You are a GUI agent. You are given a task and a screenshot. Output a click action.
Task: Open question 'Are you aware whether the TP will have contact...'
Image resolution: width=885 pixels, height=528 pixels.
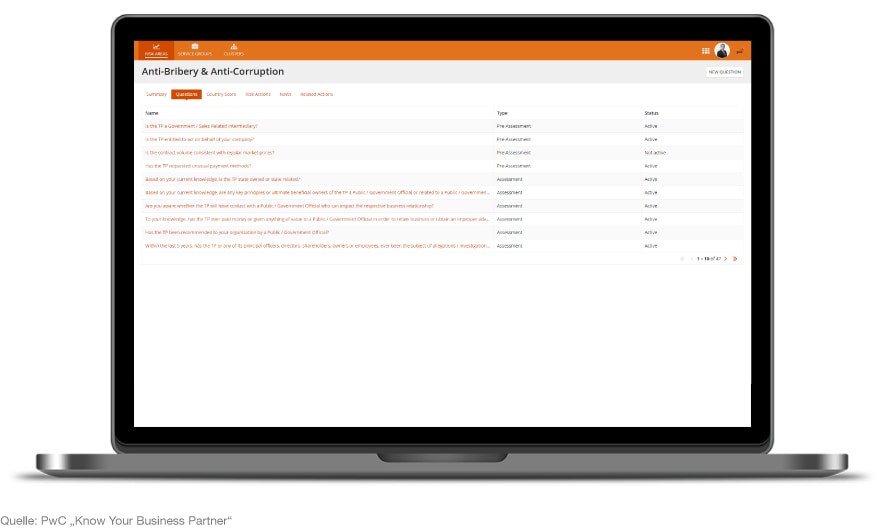290,206
